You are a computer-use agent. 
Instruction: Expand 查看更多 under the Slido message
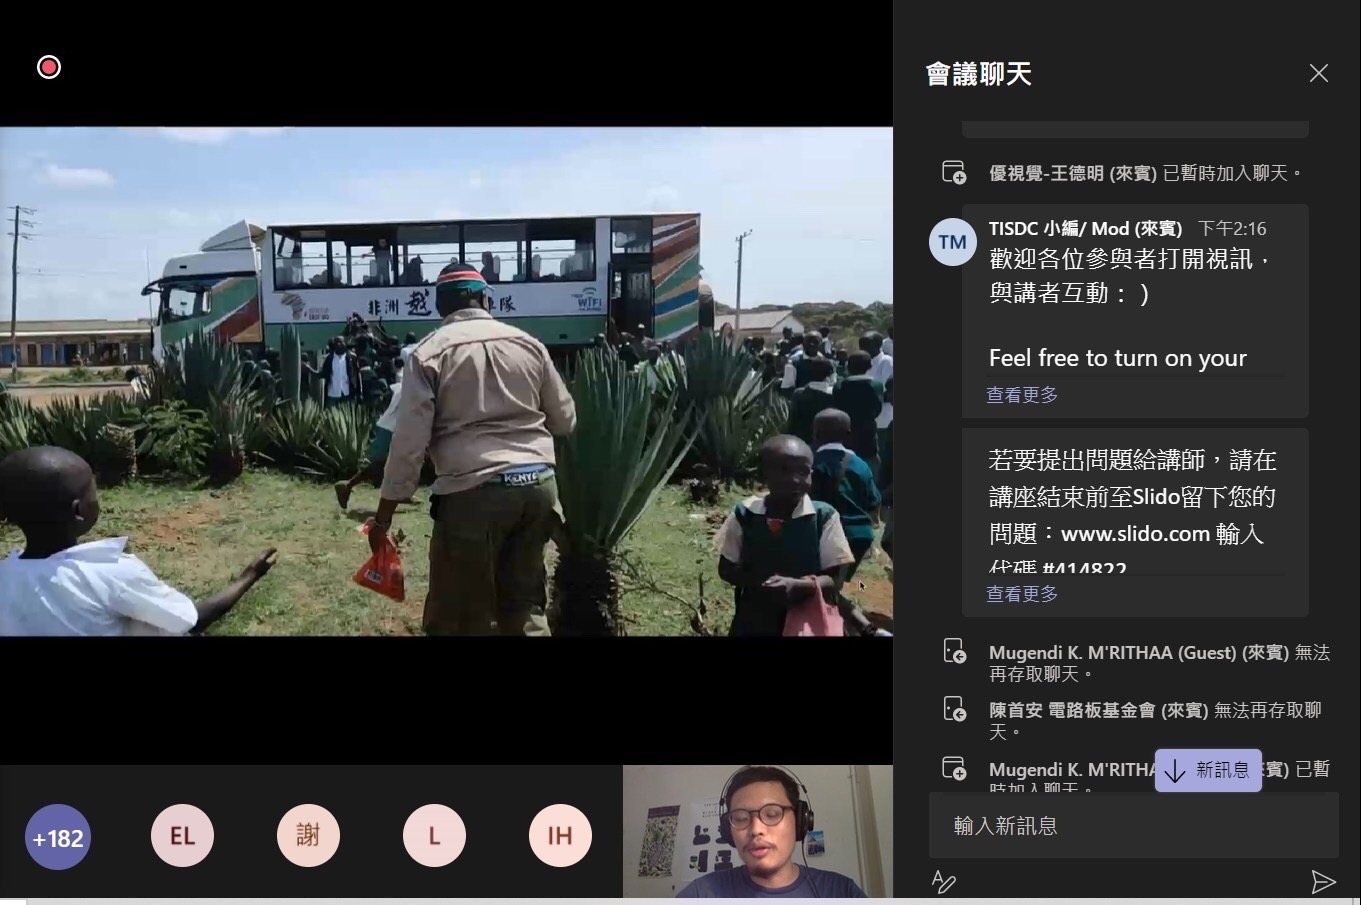pyautogui.click(x=1022, y=594)
